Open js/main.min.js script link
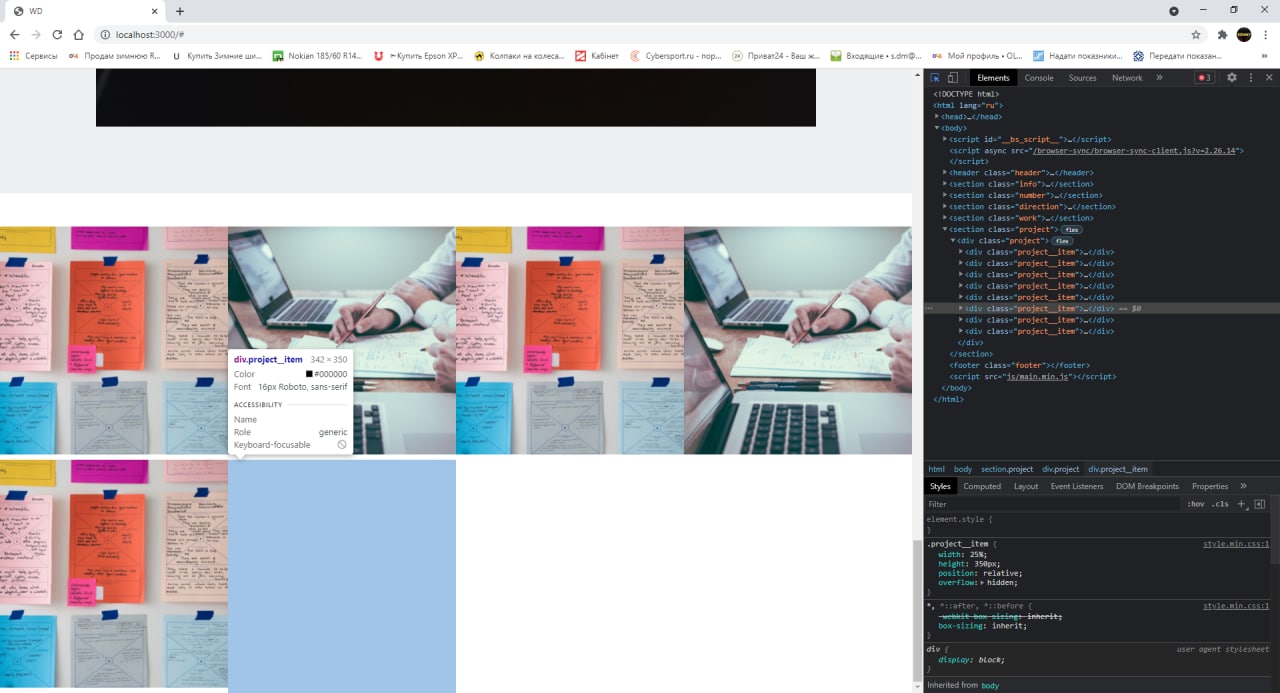The image size is (1280, 693). (x=1039, y=376)
